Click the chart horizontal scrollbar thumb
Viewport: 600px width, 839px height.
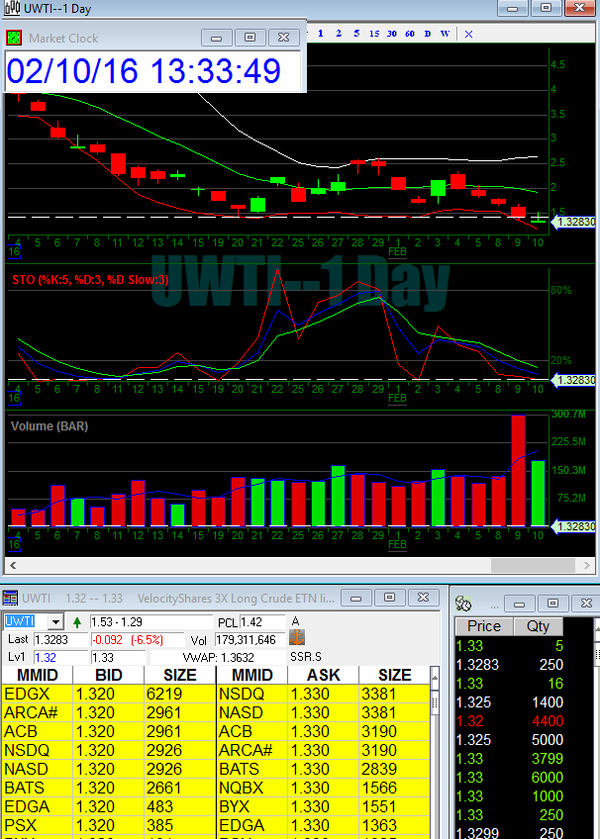533,565
